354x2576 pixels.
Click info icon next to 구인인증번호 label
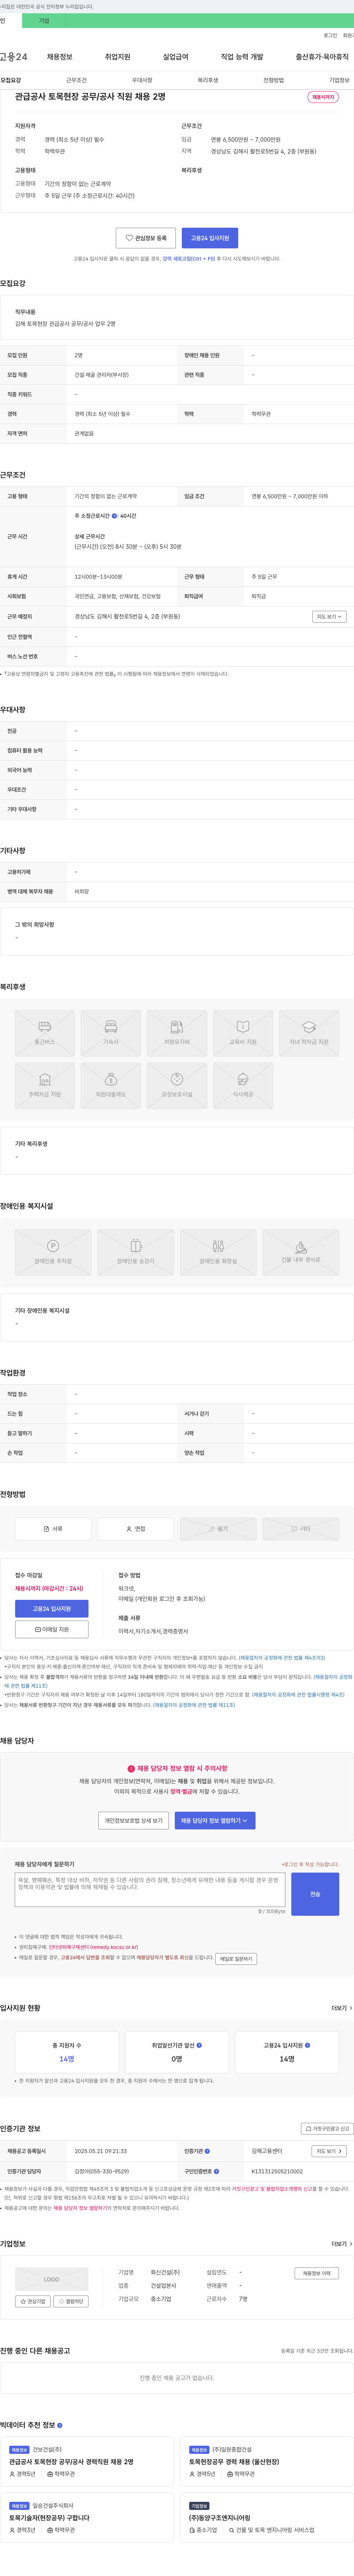coord(217,2171)
